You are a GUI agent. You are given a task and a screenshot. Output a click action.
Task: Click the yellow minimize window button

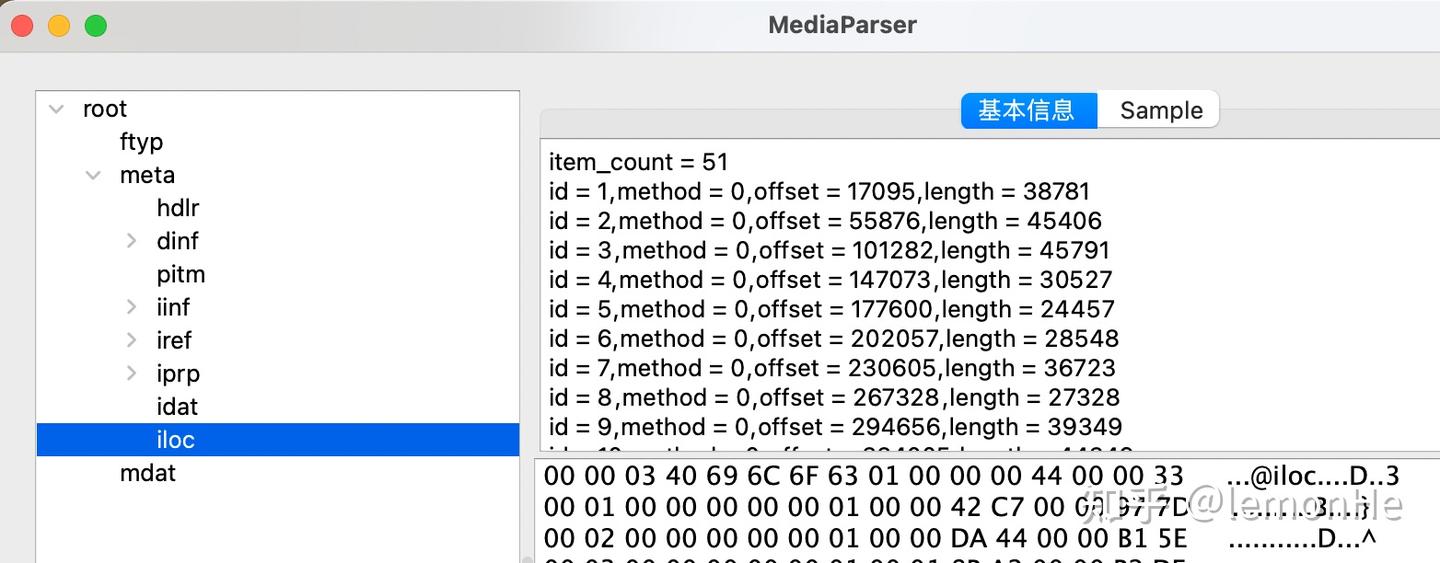pos(59,26)
